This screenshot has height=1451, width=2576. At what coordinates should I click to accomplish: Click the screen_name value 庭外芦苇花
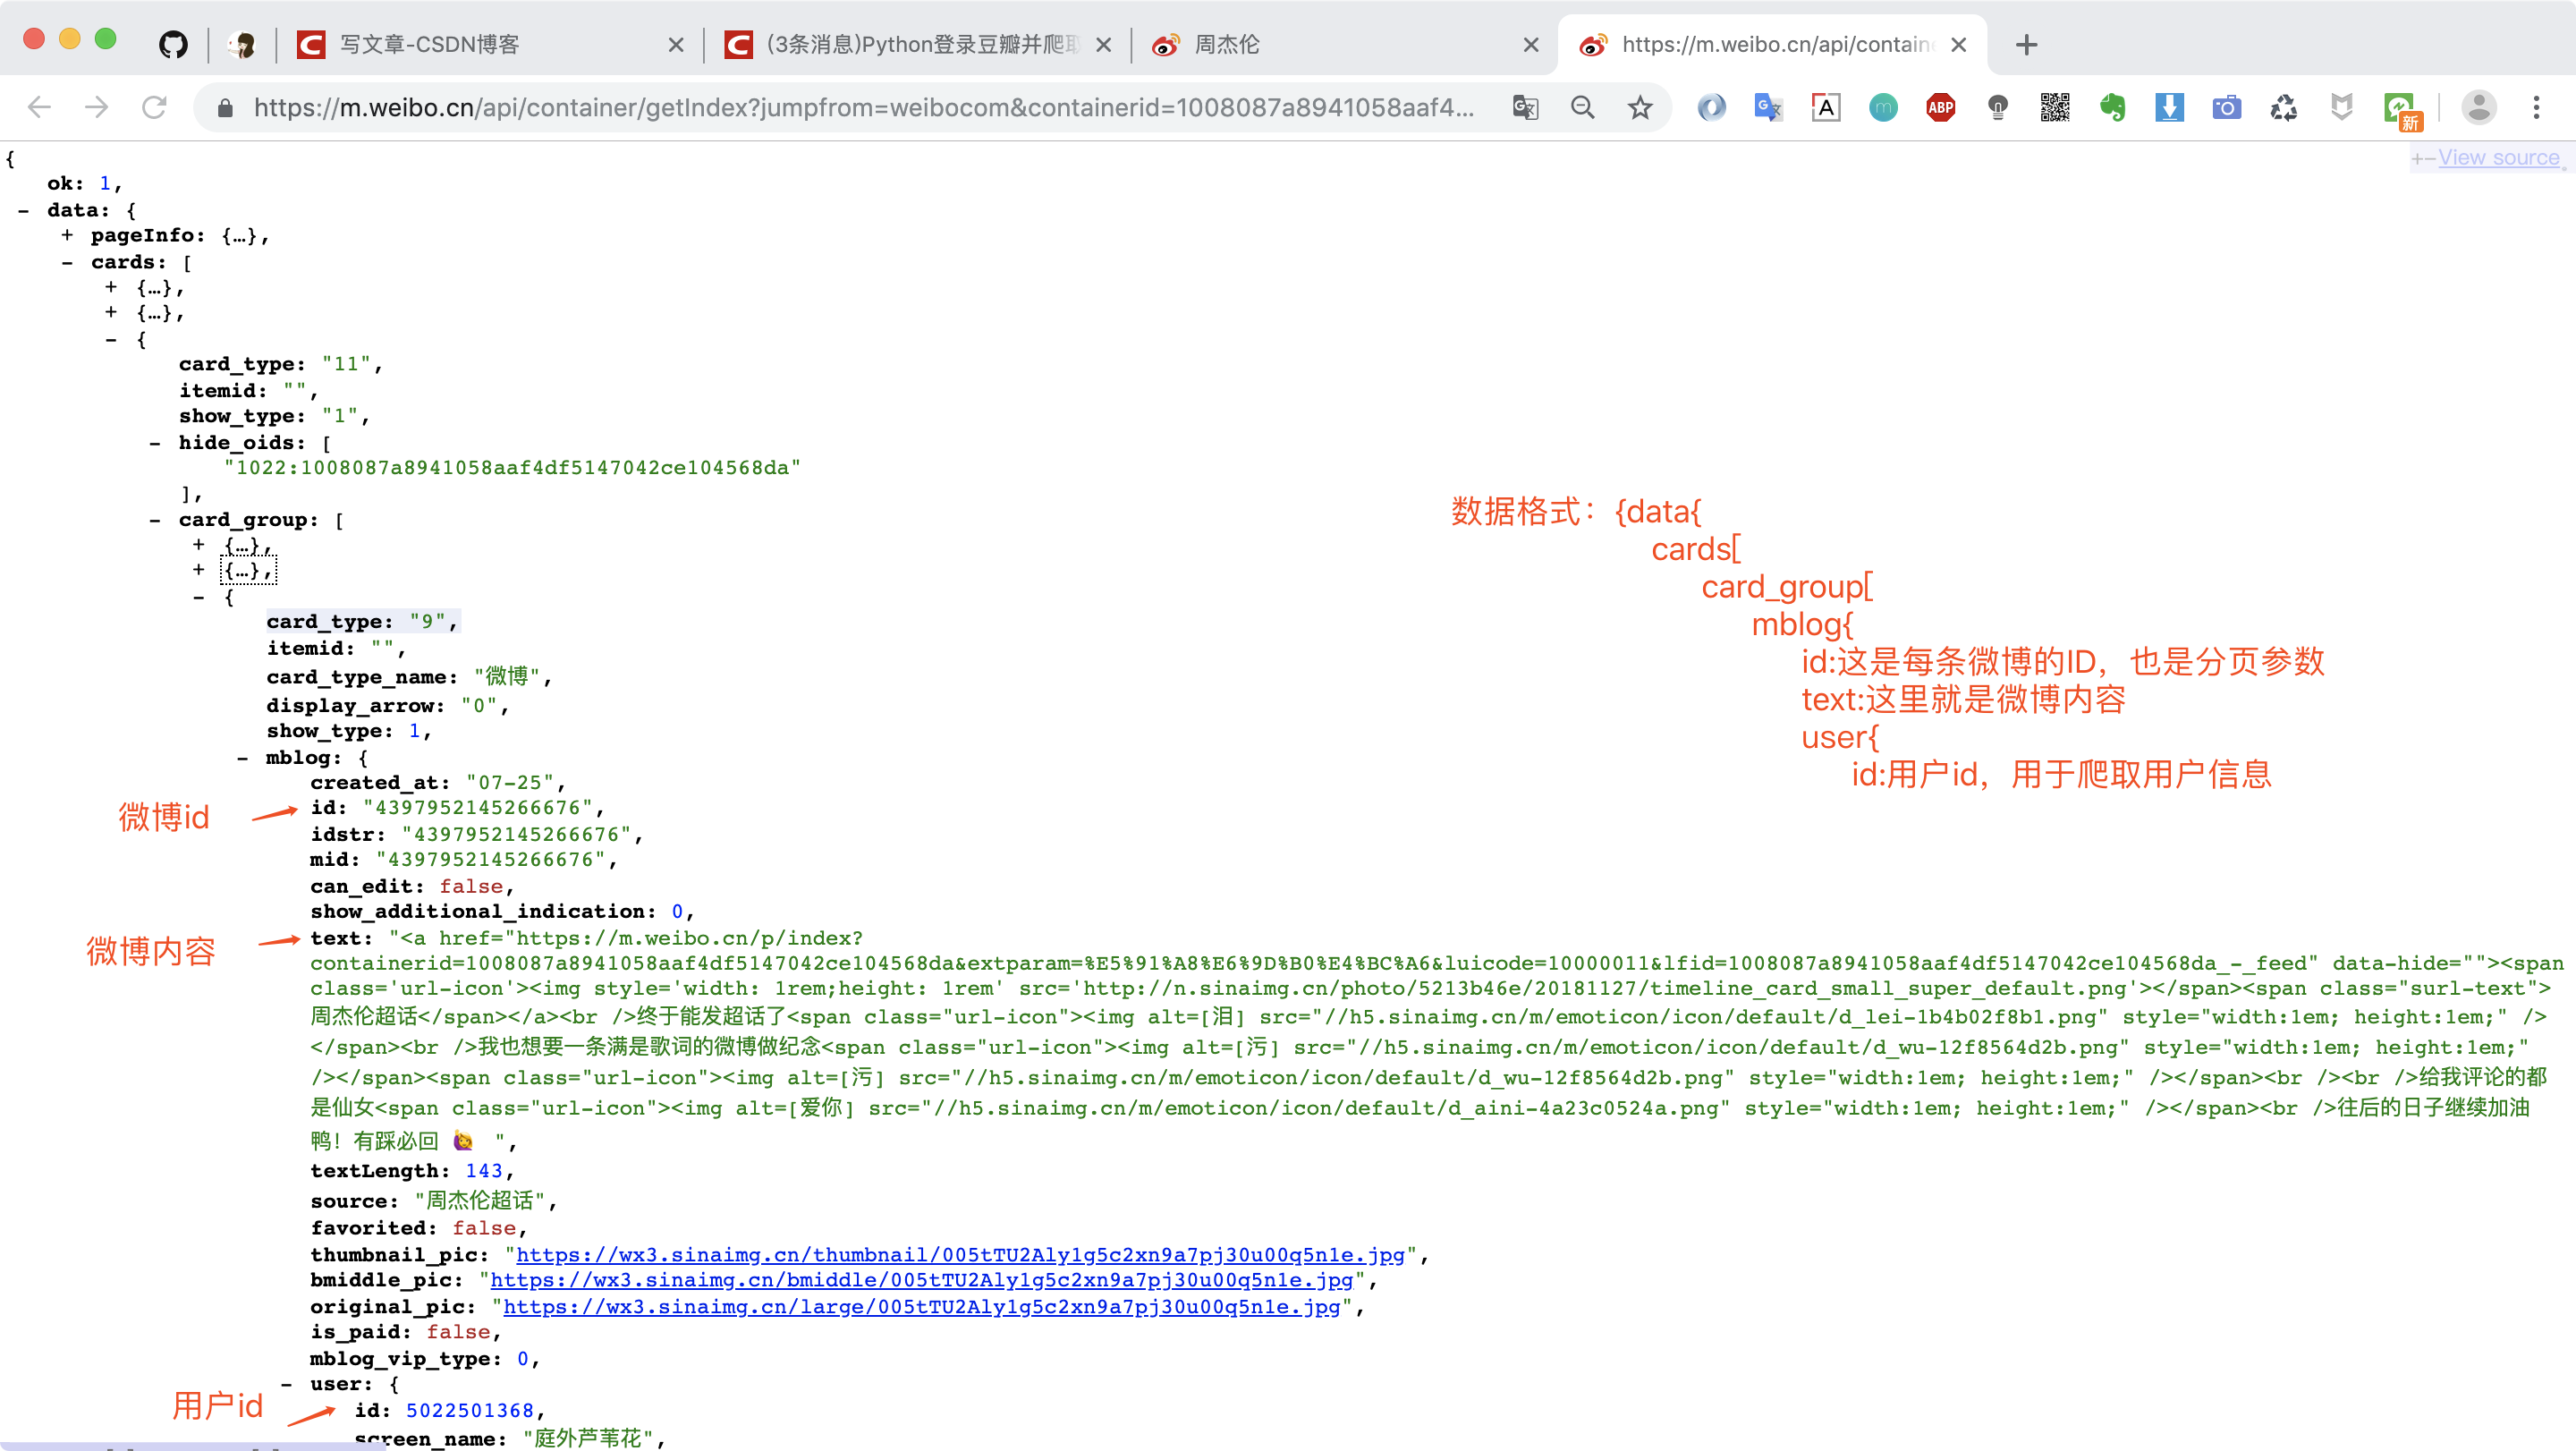coord(587,1438)
